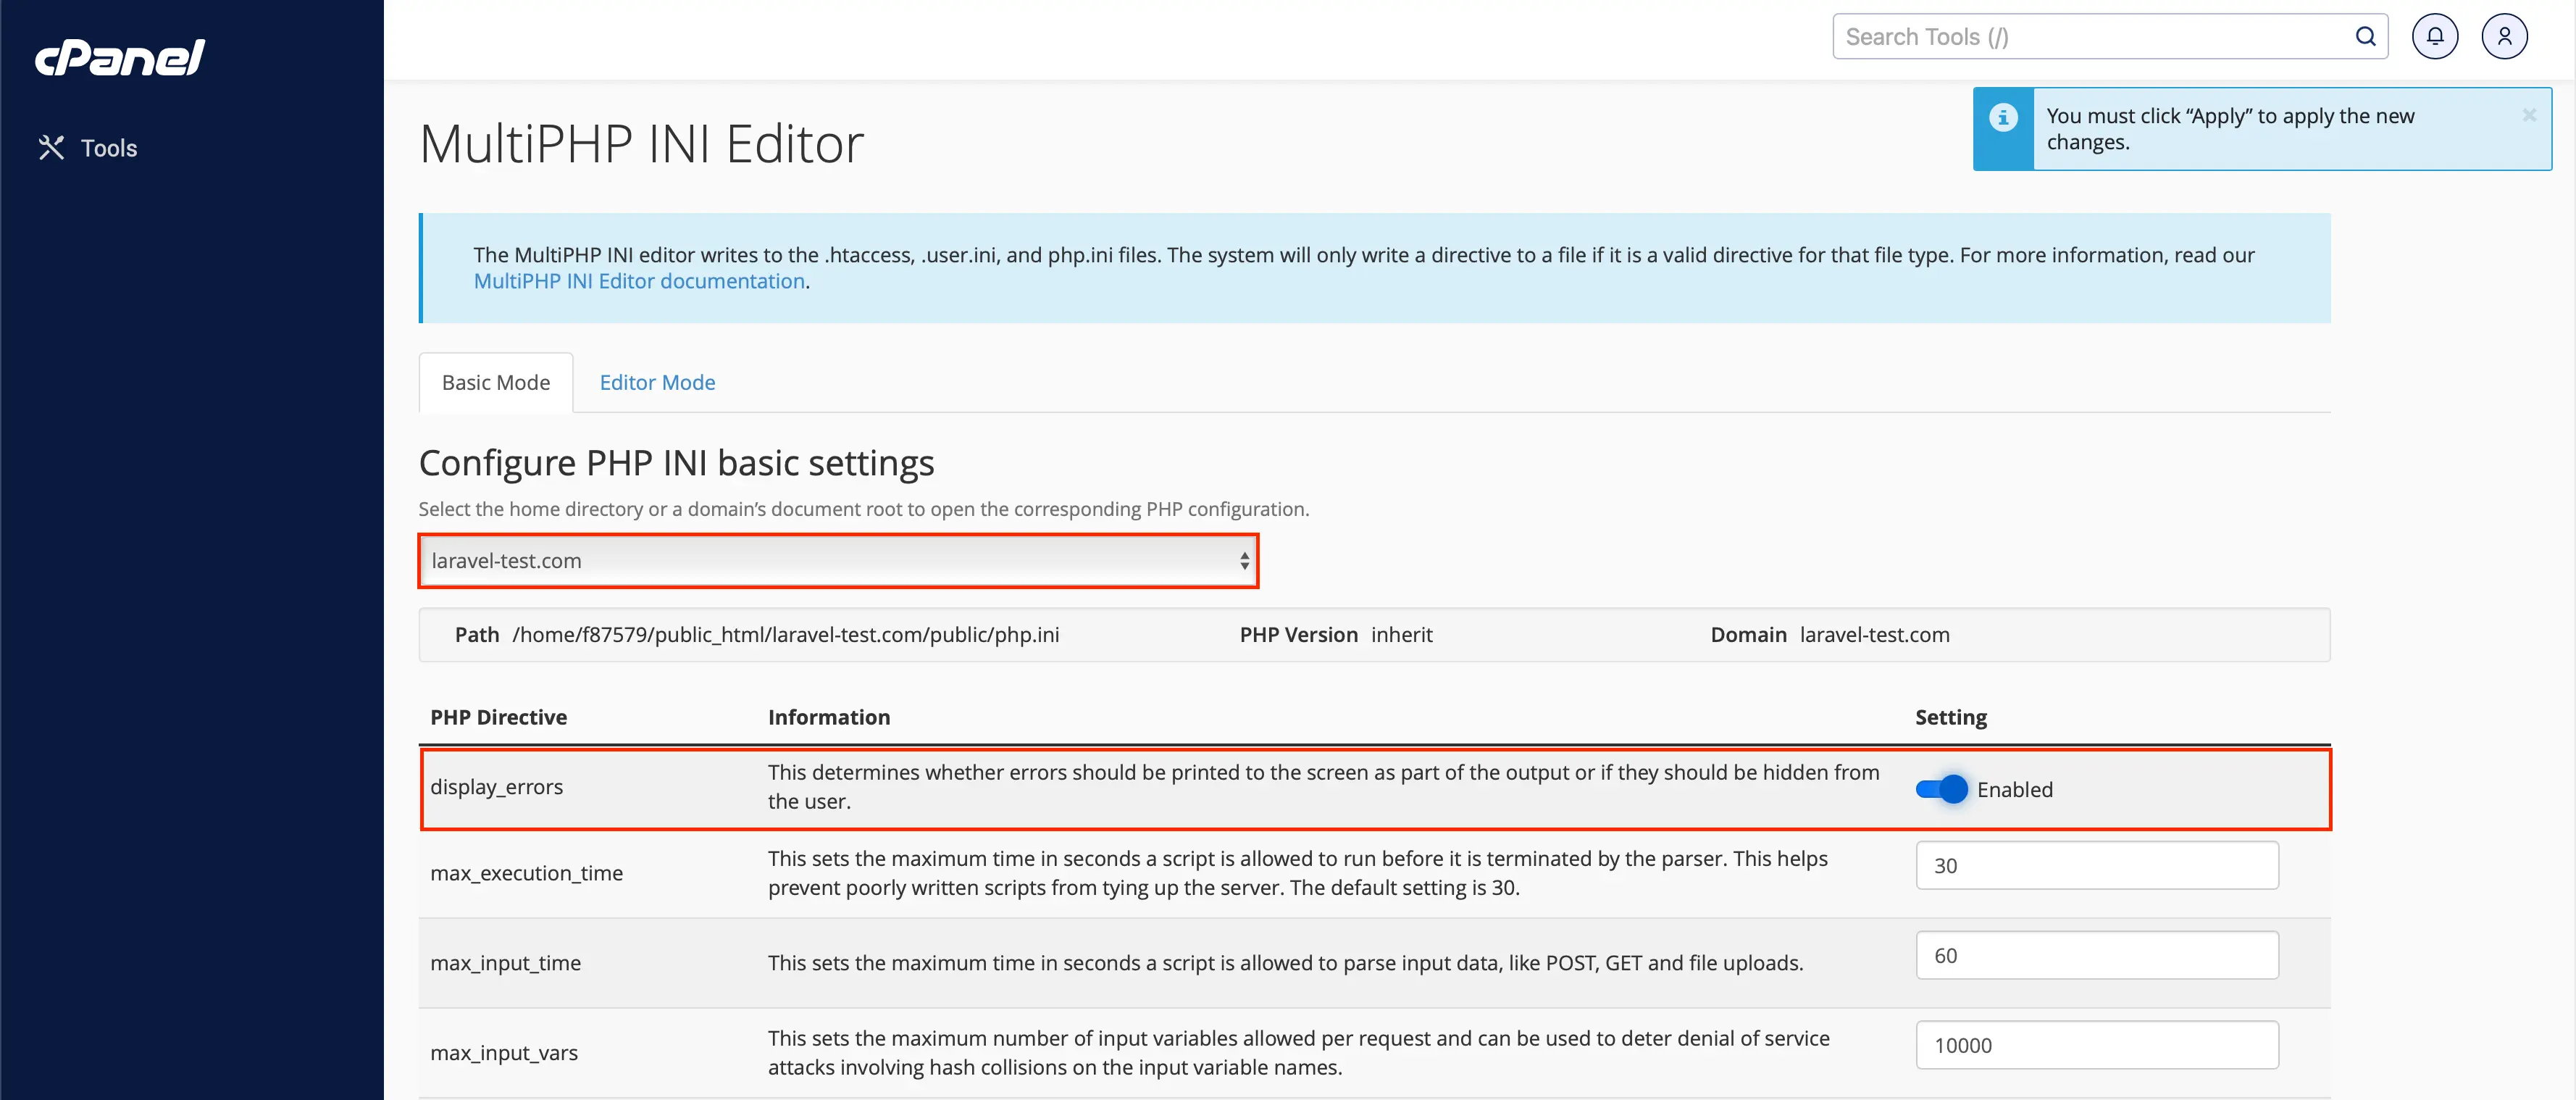Click the 'max_execution_time' directive name

[526, 873]
